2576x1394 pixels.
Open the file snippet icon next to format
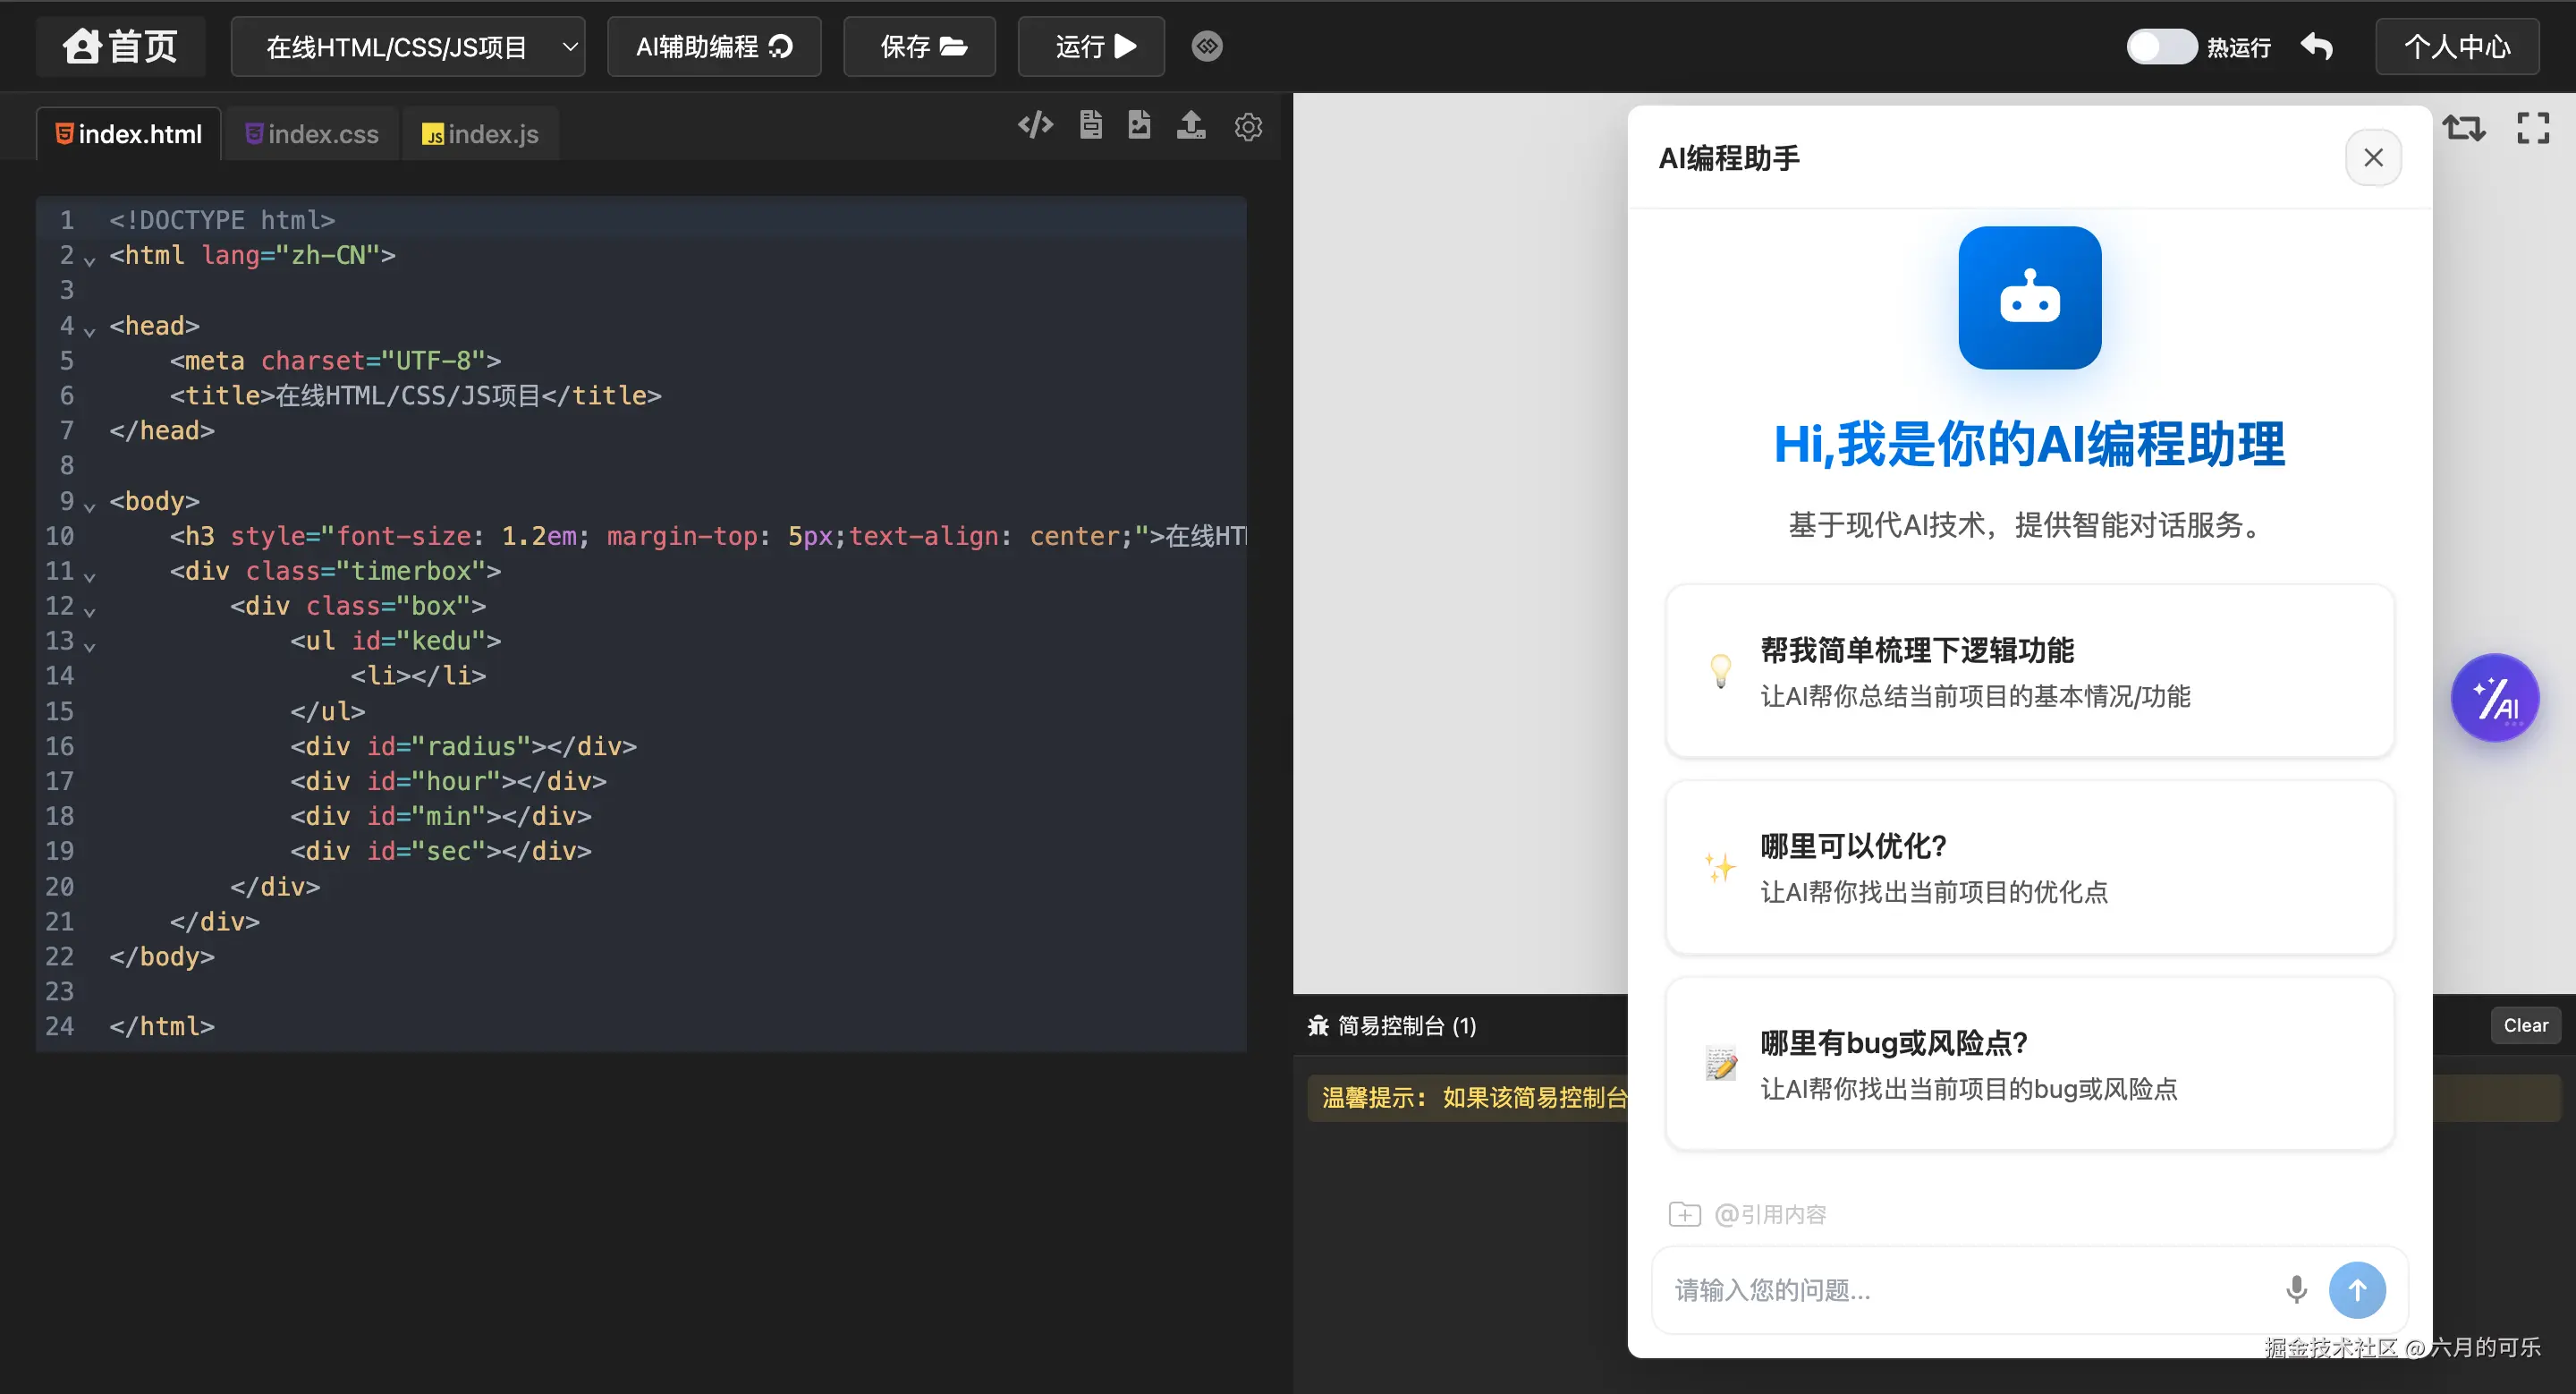(x=1090, y=125)
